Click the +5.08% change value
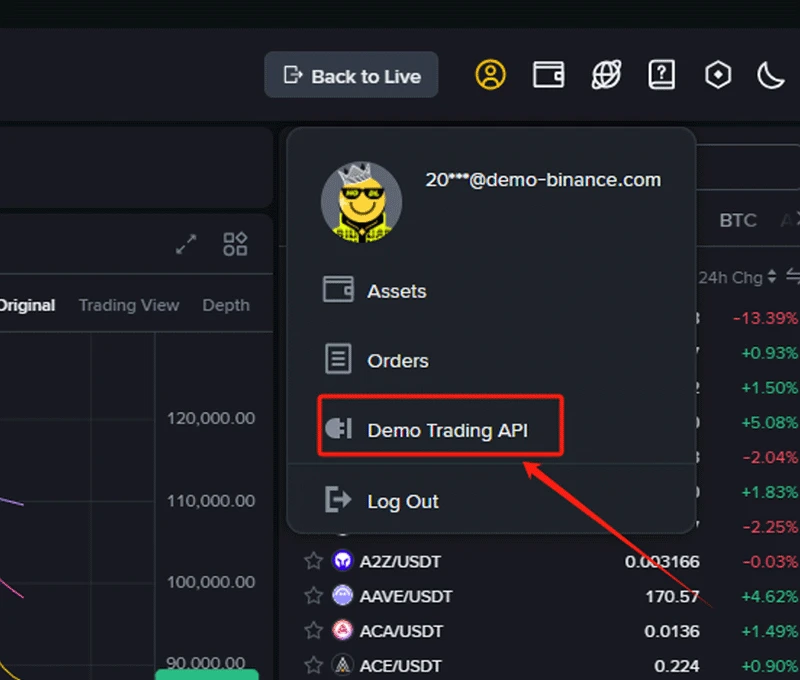800x680 pixels. click(x=769, y=422)
